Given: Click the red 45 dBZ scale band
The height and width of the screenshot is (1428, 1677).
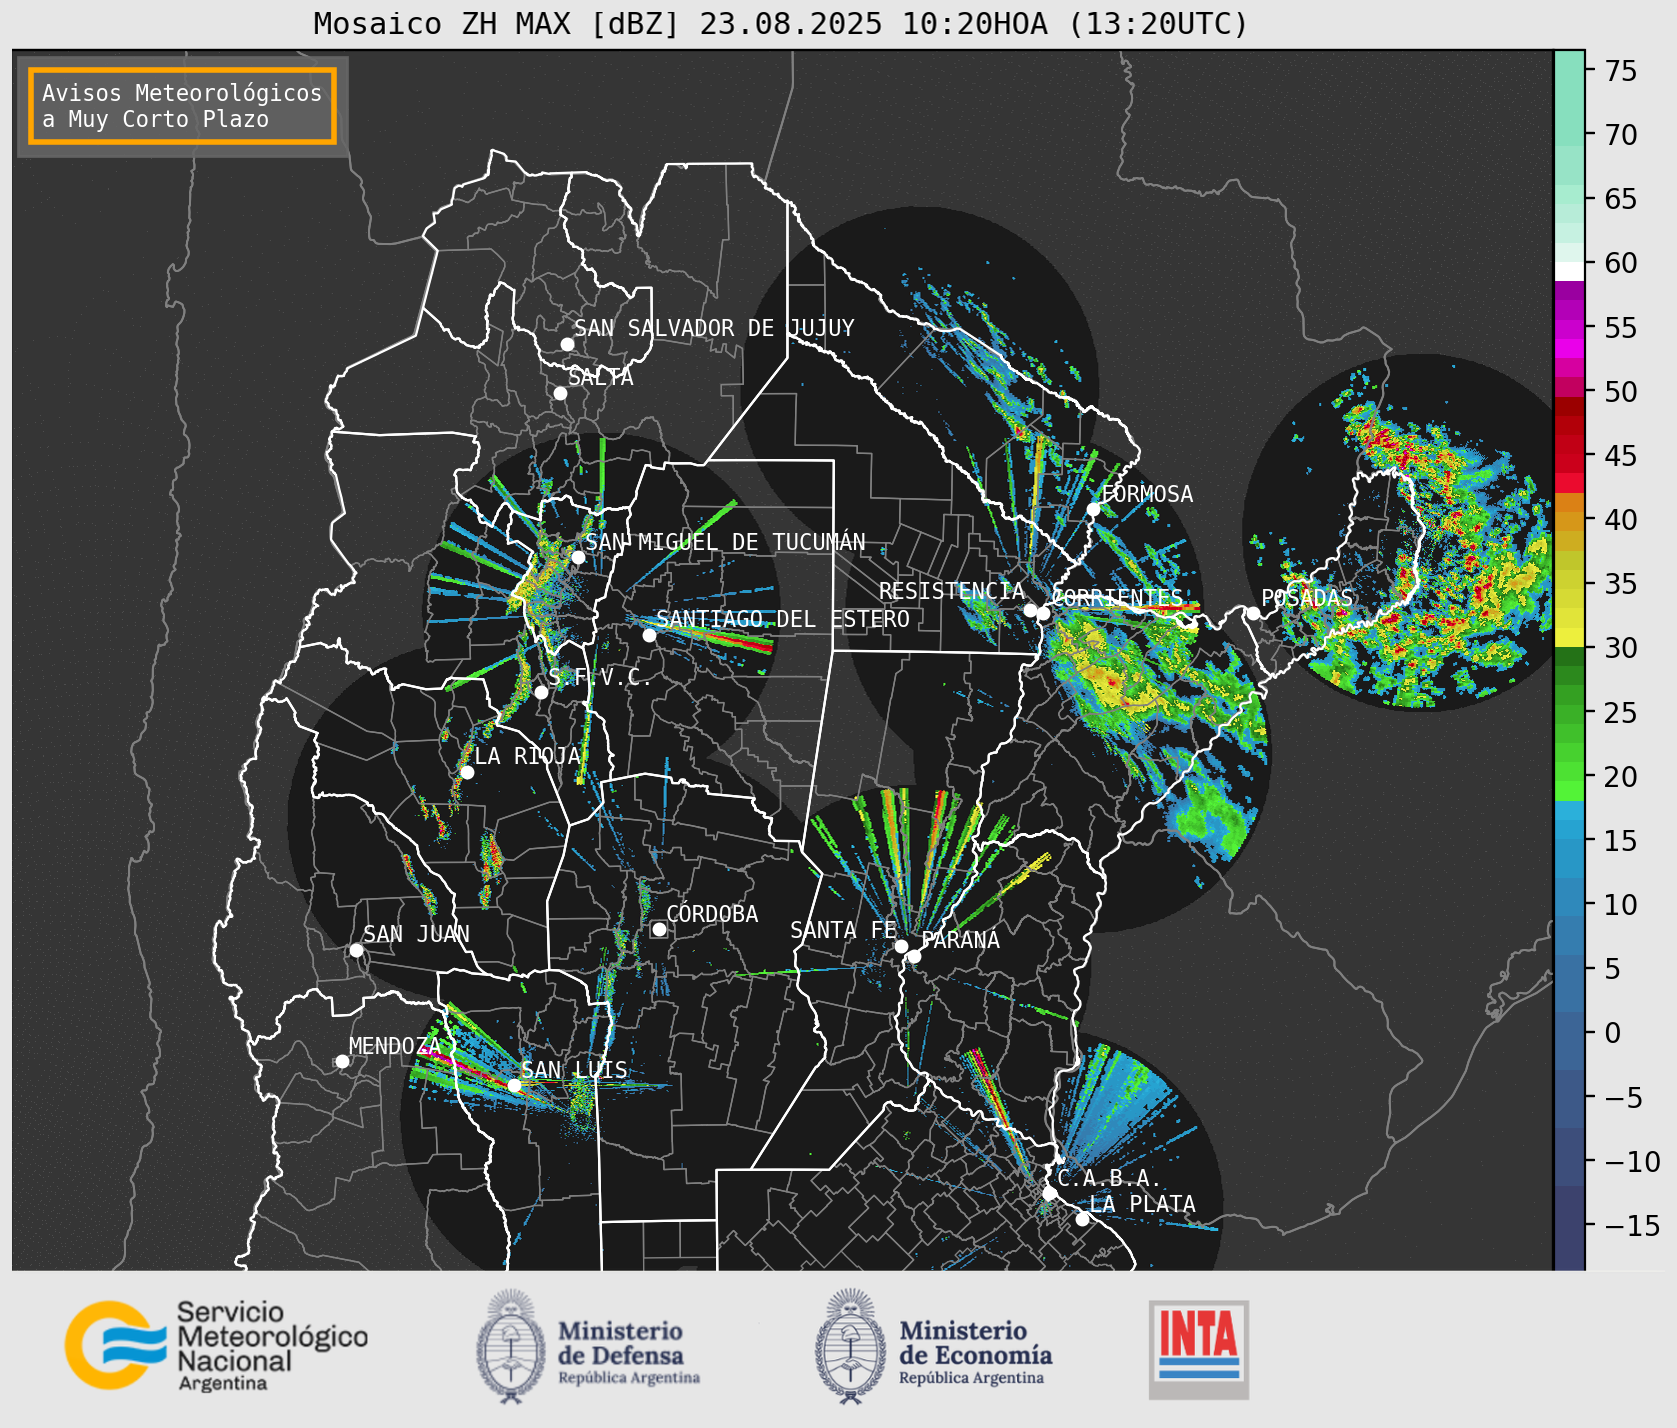Looking at the screenshot, I should click(1569, 457).
